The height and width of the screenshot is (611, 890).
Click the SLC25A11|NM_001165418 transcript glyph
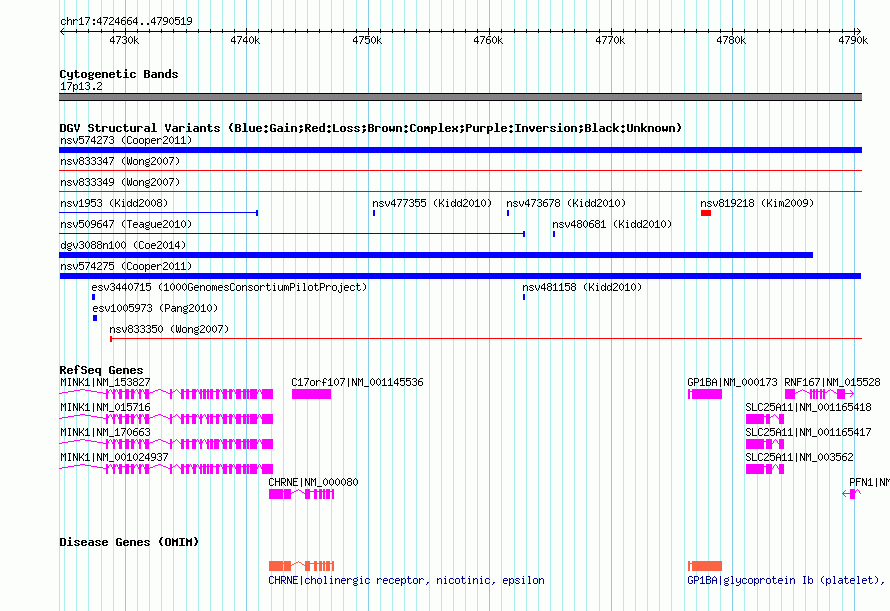click(765, 419)
